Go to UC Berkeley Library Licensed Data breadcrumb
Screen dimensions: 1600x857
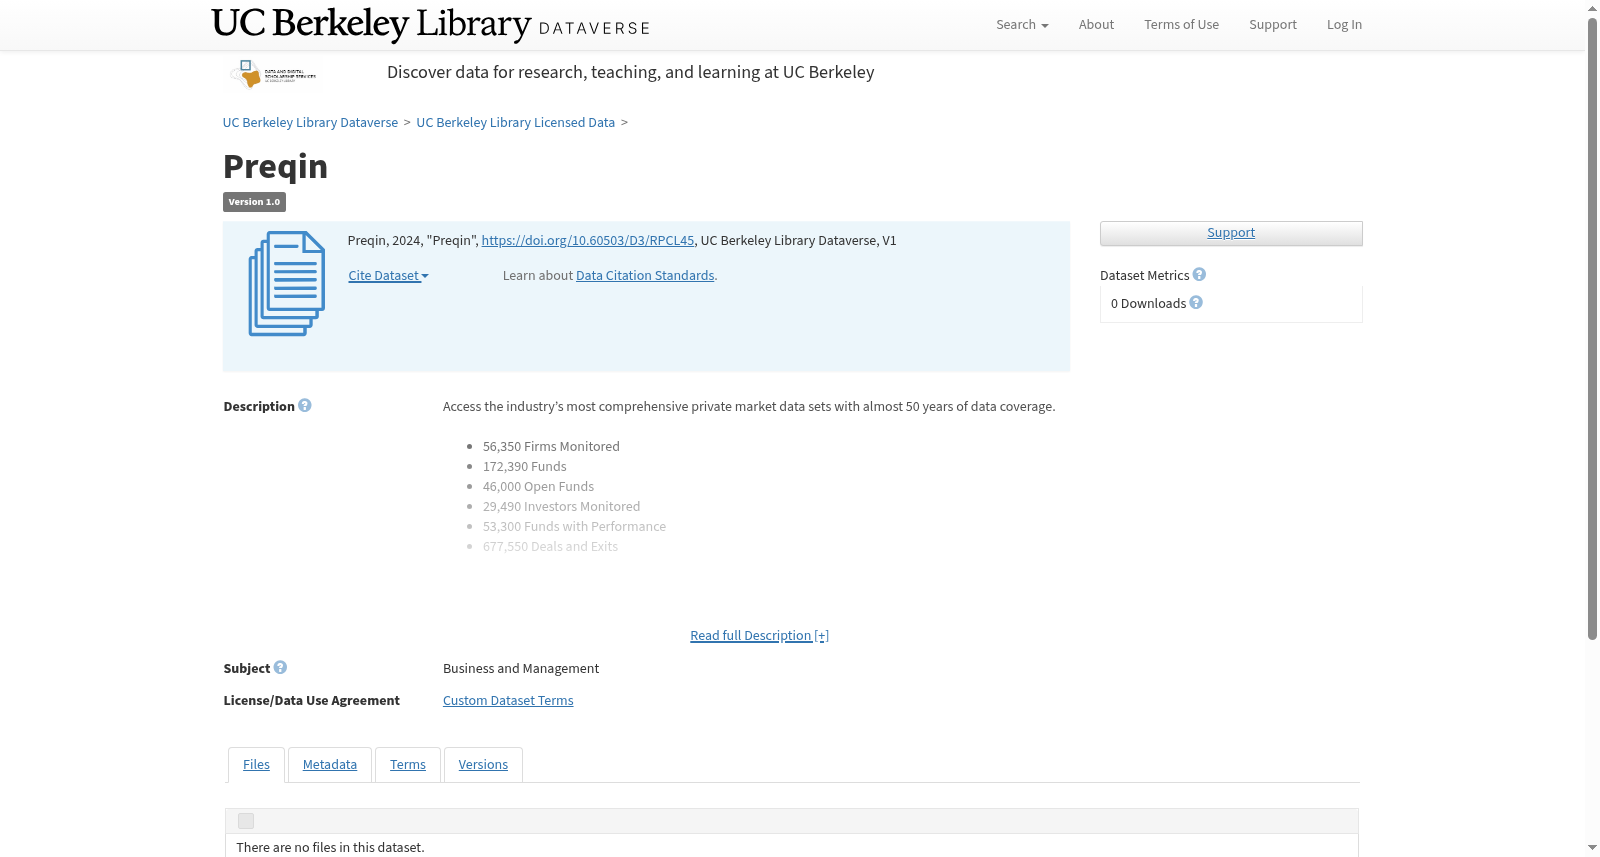[515, 122]
